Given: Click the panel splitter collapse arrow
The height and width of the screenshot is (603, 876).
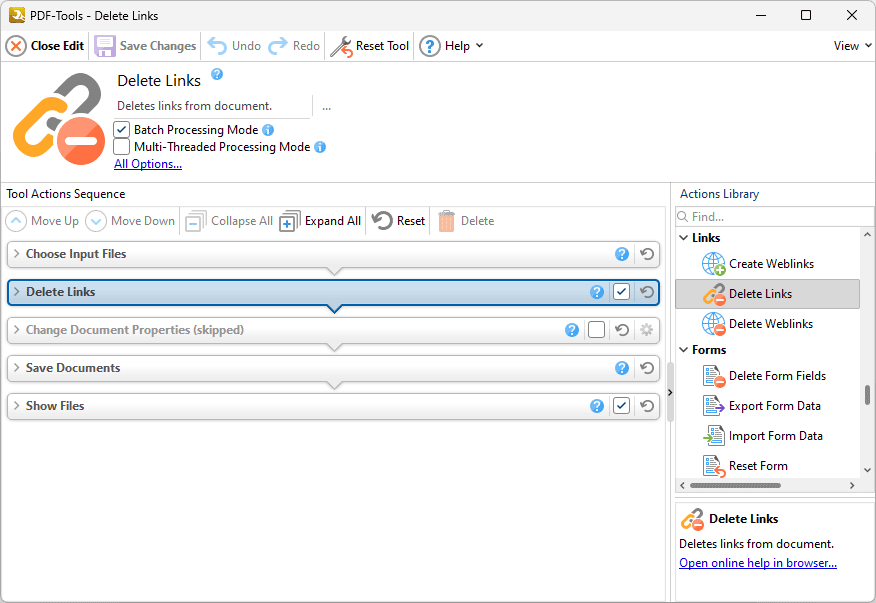Looking at the screenshot, I should click(670, 393).
